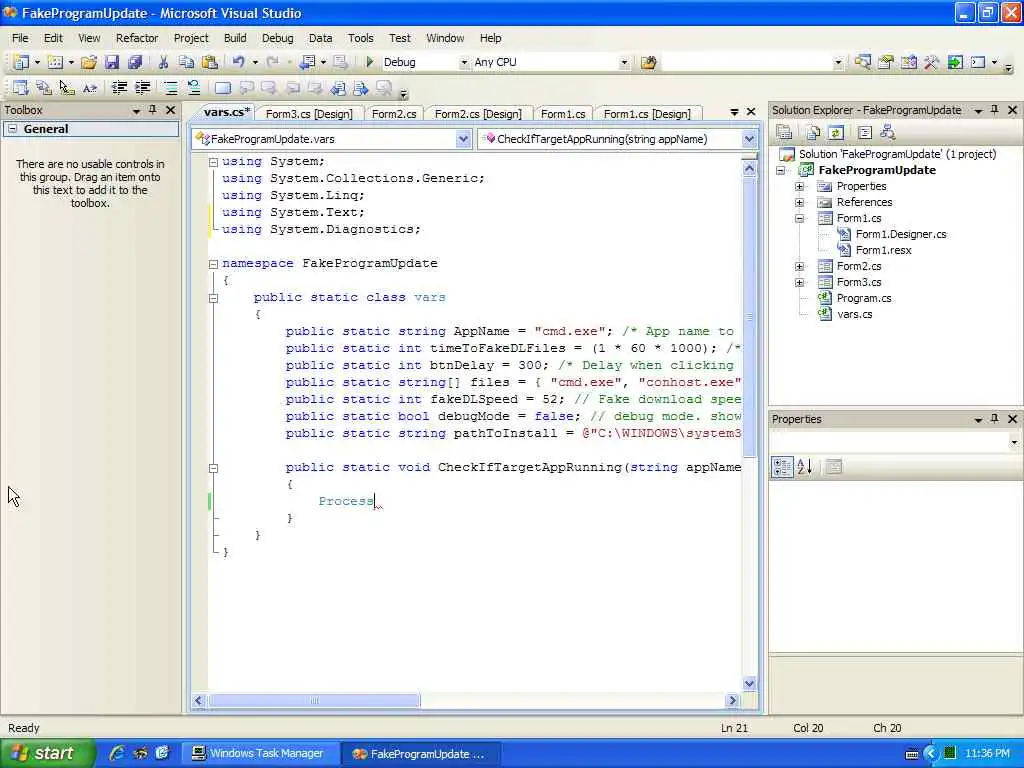Expand the Form3.cs node
1024x768 pixels.
click(x=799, y=282)
